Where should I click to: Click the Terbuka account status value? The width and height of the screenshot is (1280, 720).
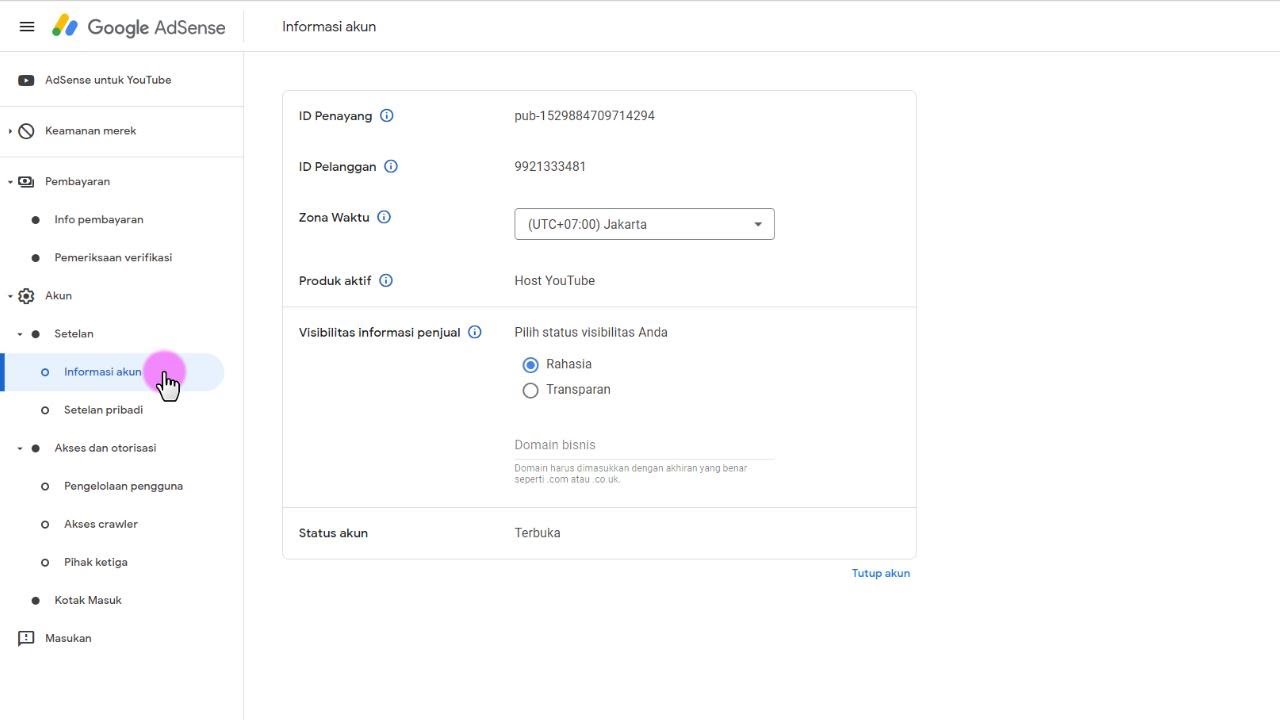coord(537,533)
